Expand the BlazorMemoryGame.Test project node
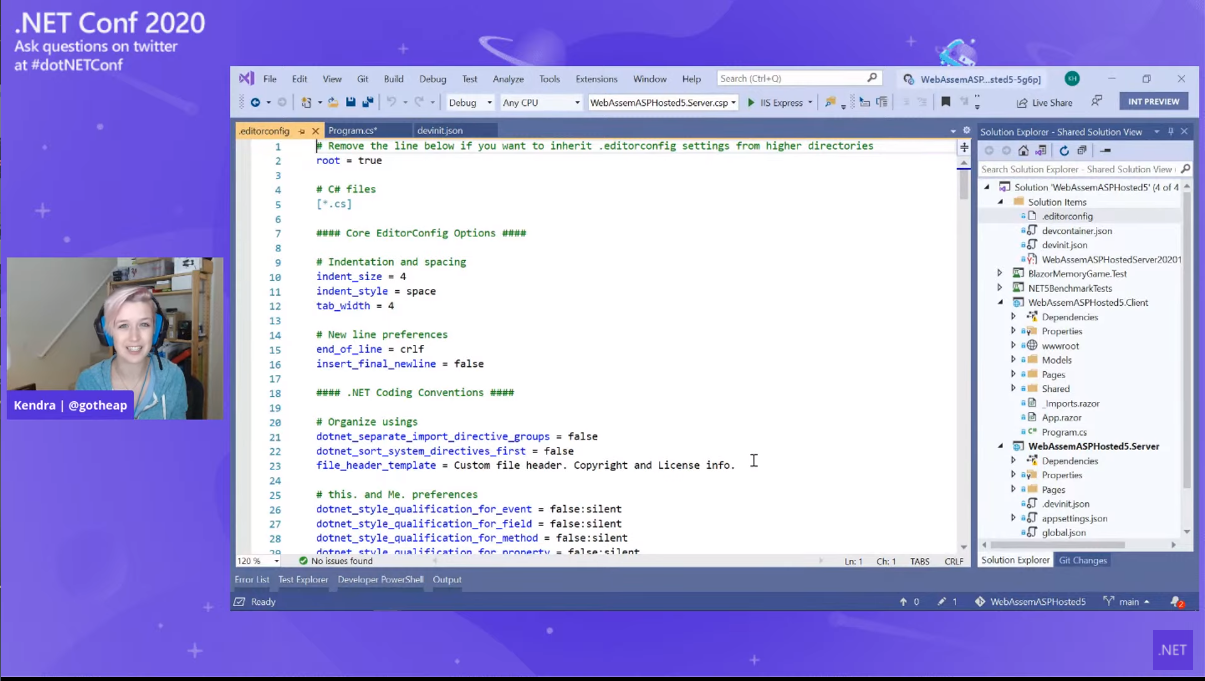This screenshot has width=1205, height=681. tap(999, 273)
